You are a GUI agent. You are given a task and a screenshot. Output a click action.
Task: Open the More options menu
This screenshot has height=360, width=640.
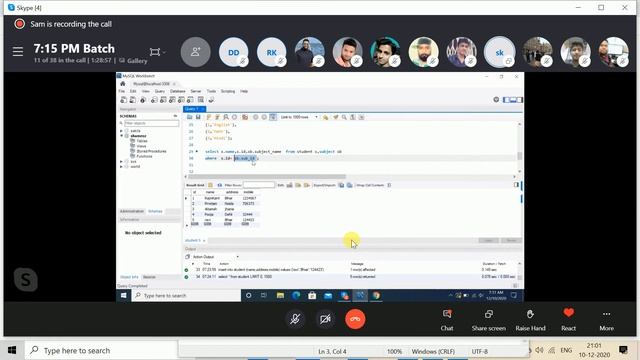pyautogui.click(x=607, y=320)
